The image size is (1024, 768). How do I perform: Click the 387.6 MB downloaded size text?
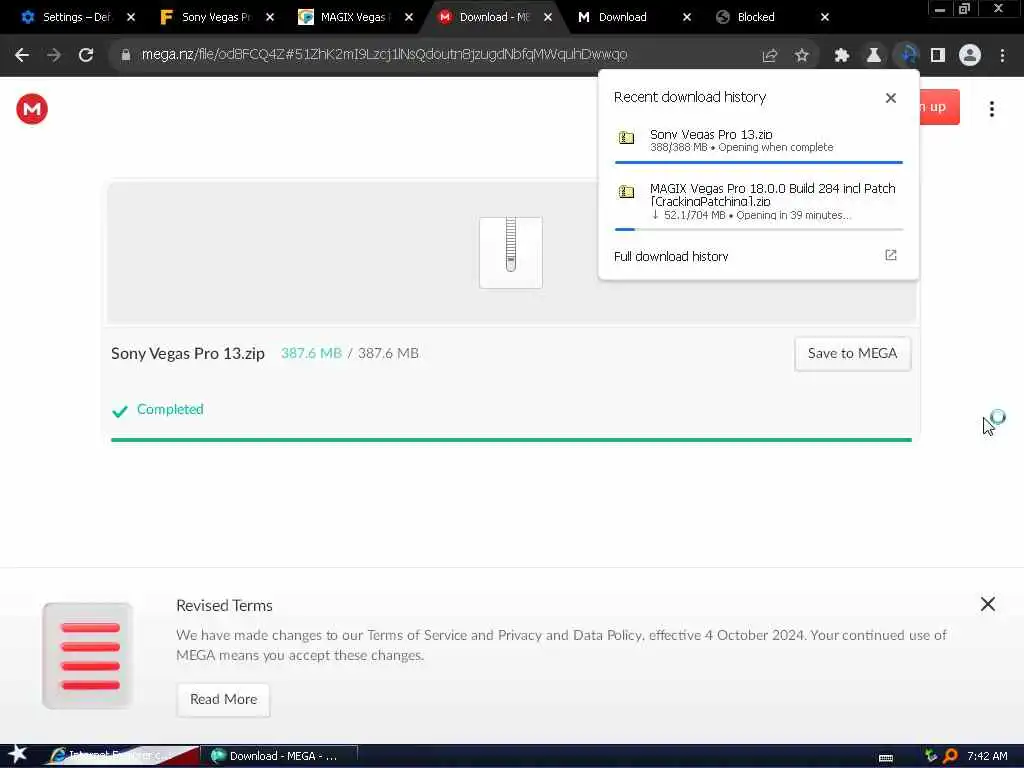pyautogui.click(x=311, y=353)
